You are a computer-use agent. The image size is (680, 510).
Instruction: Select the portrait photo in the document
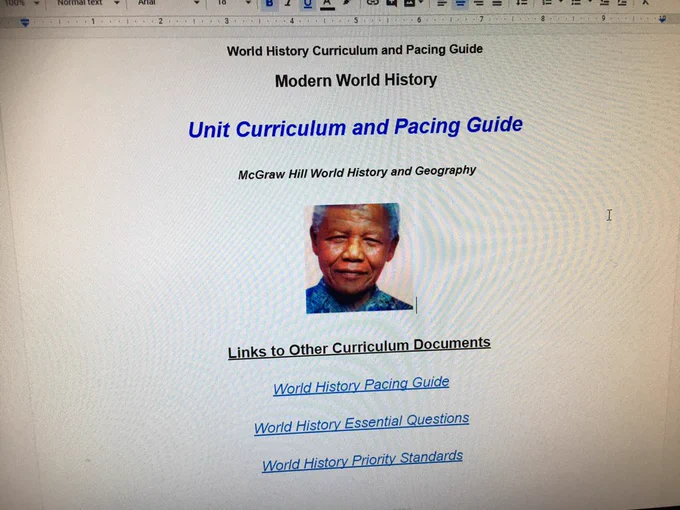(x=359, y=258)
